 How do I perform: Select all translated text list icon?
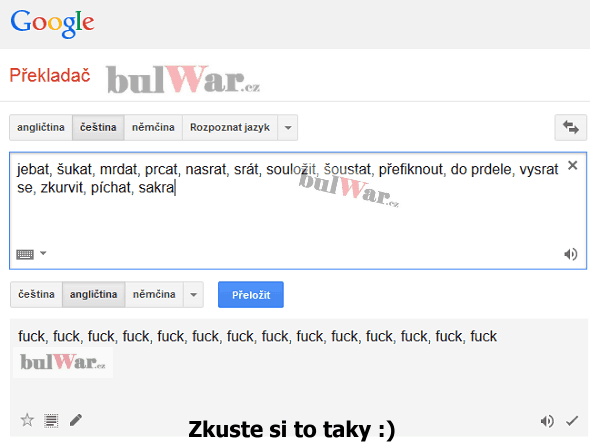coord(51,421)
